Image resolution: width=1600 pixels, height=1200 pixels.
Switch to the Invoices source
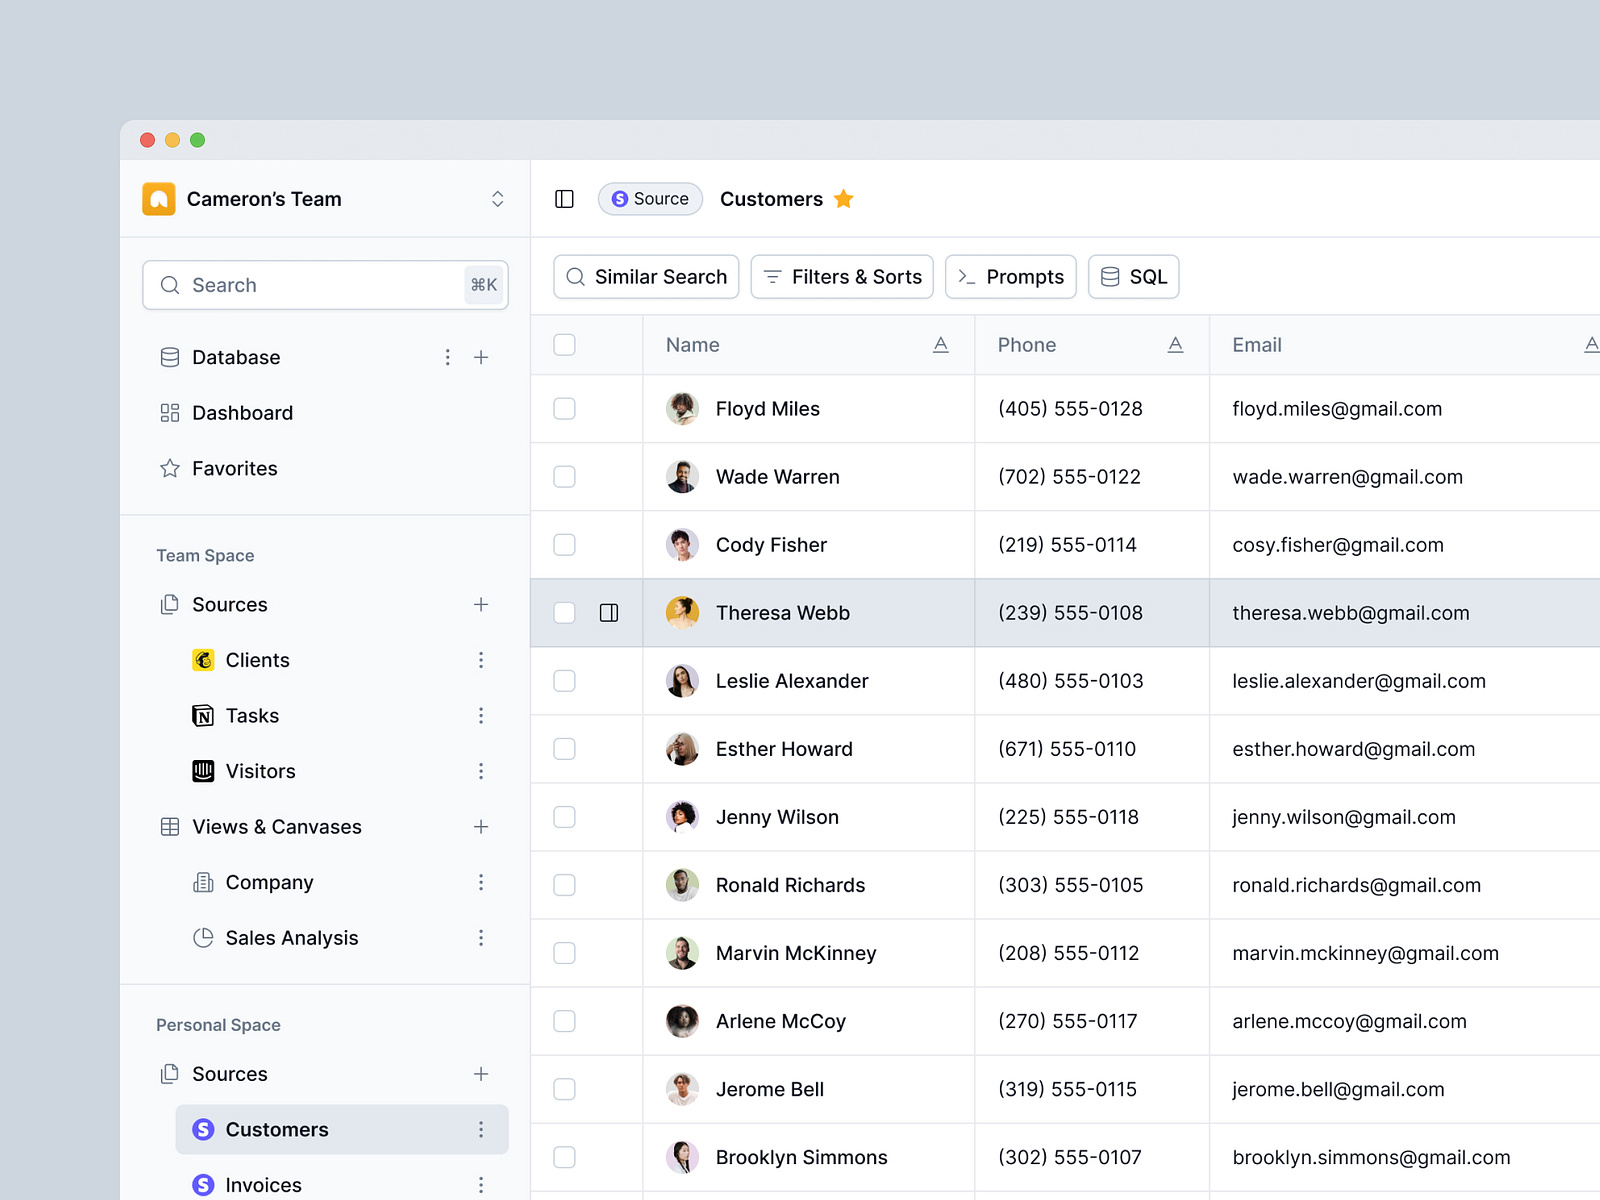263,1184
